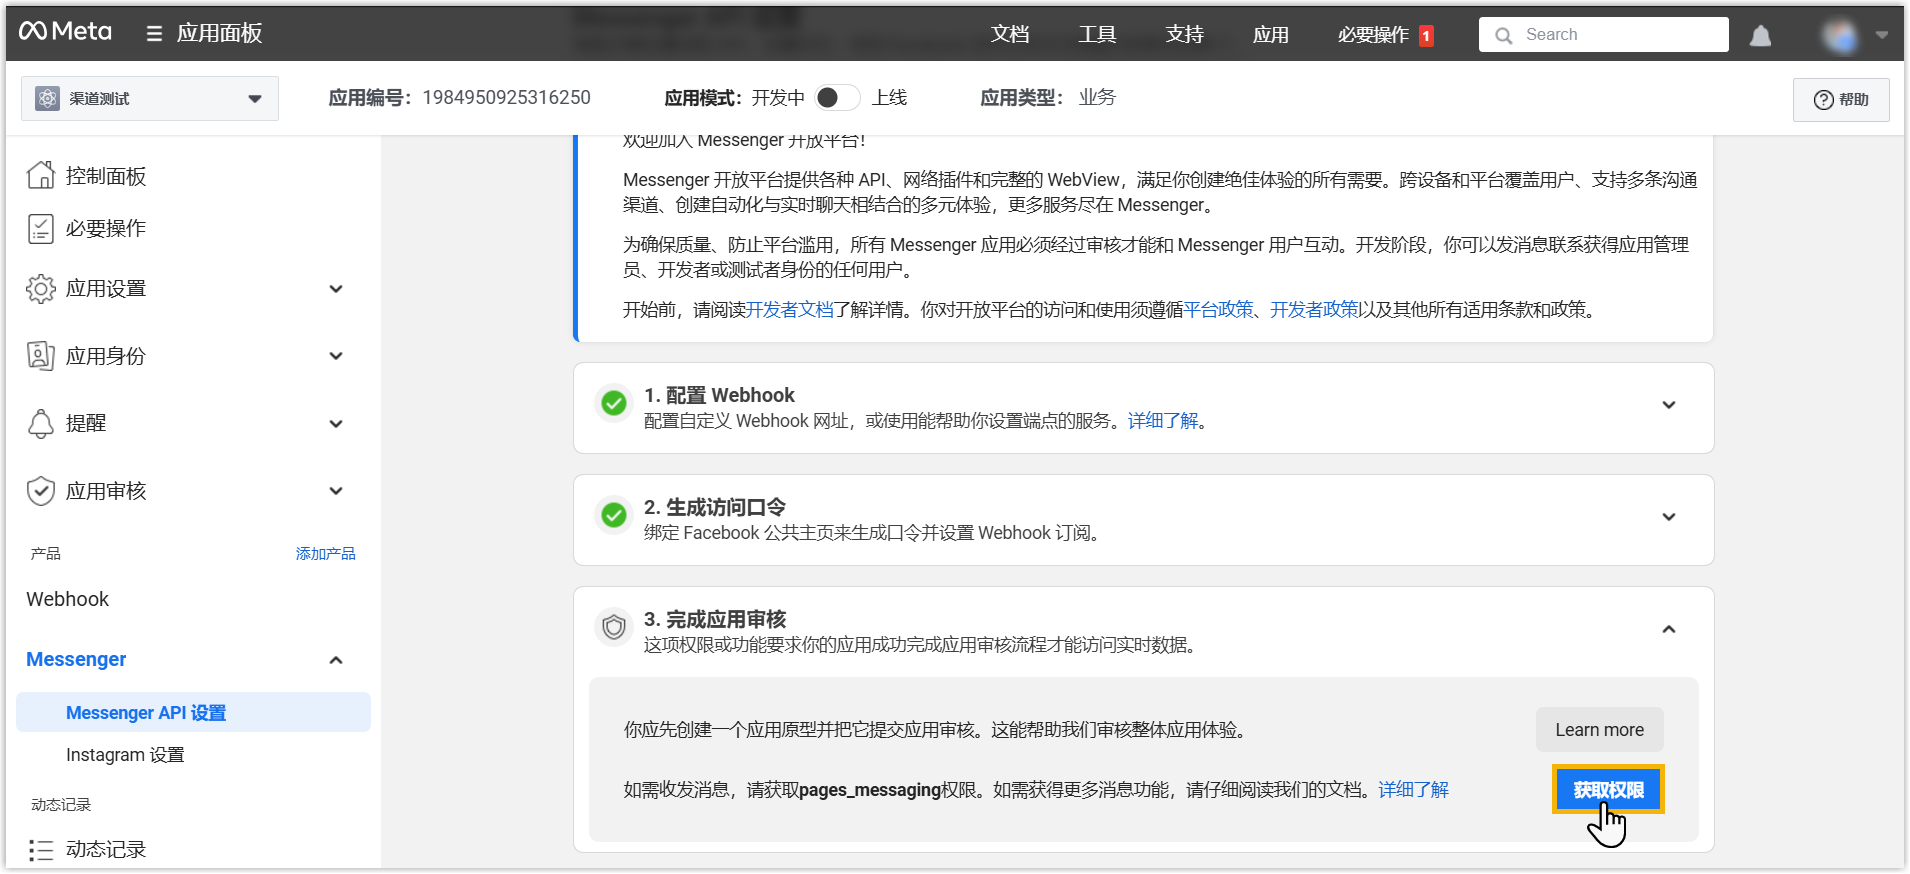Toggle app mode from 开发中 to 上线

click(837, 98)
